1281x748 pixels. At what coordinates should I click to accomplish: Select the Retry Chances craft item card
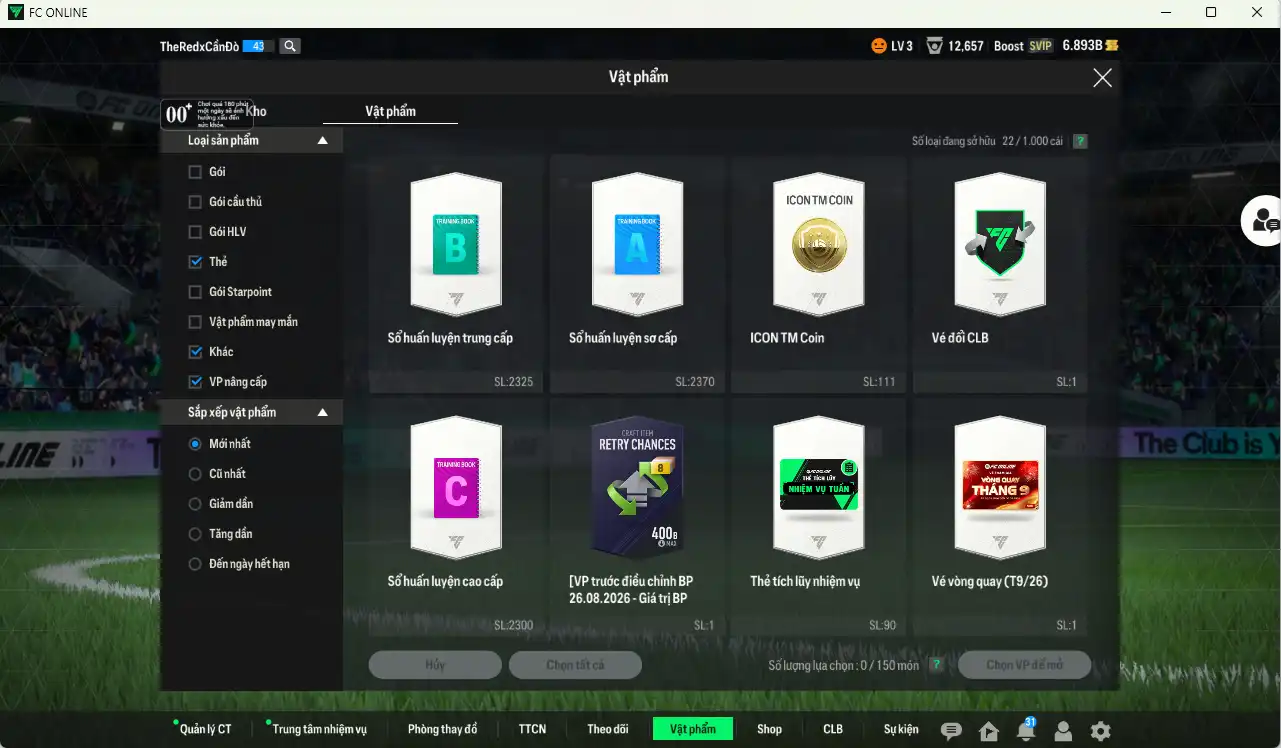(x=637, y=517)
